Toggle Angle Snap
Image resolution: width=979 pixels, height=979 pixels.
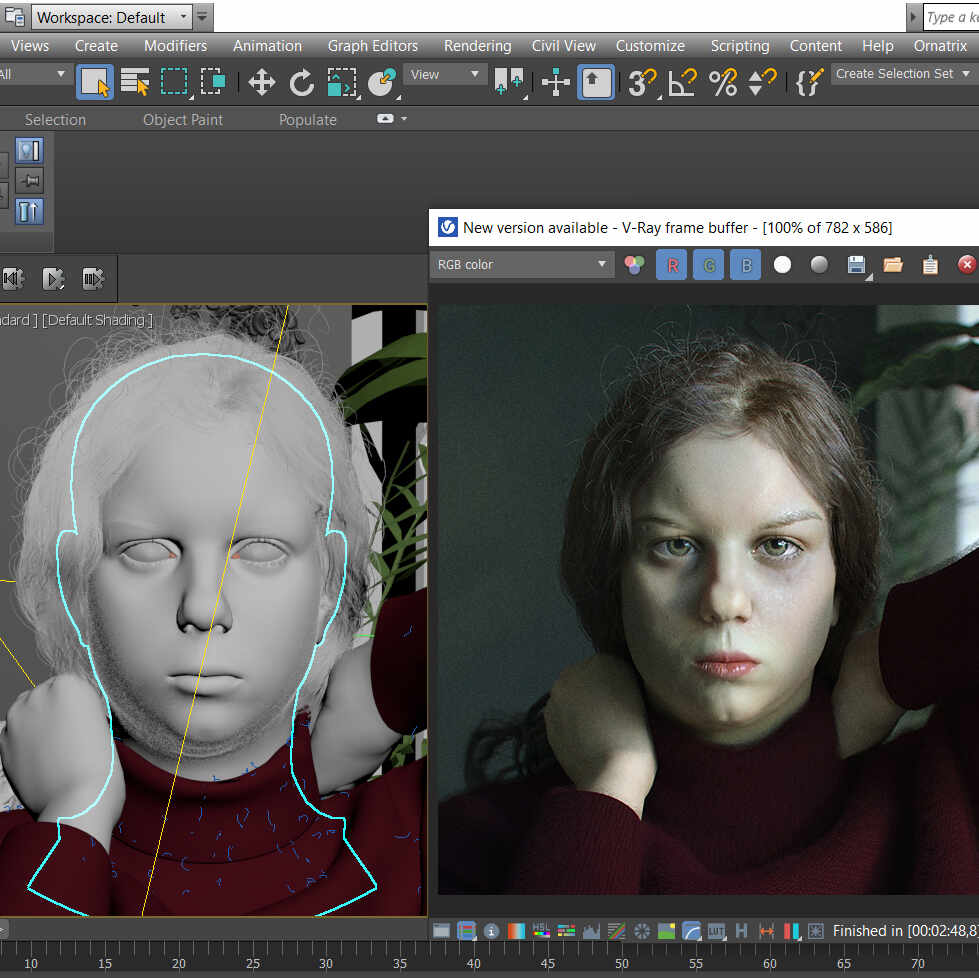tap(682, 82)
